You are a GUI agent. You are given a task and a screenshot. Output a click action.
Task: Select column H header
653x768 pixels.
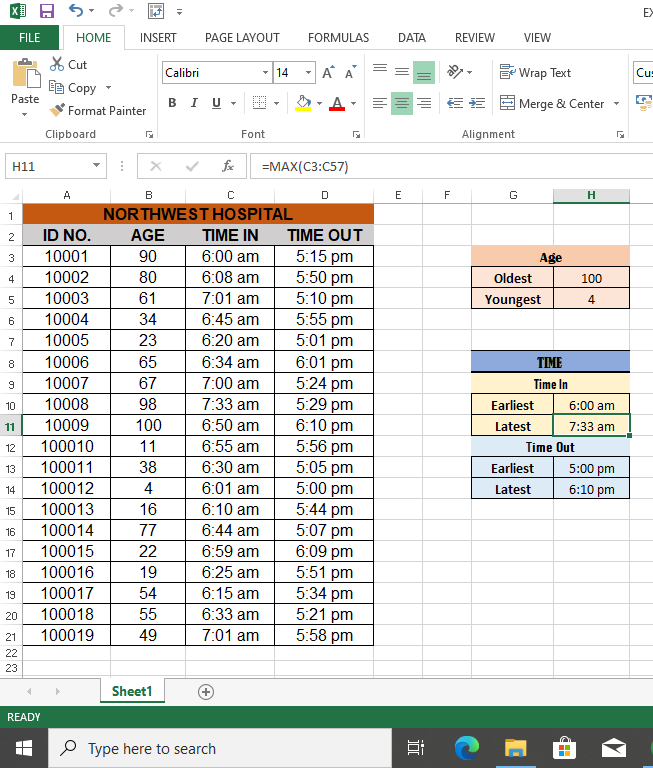pos(591,195)
